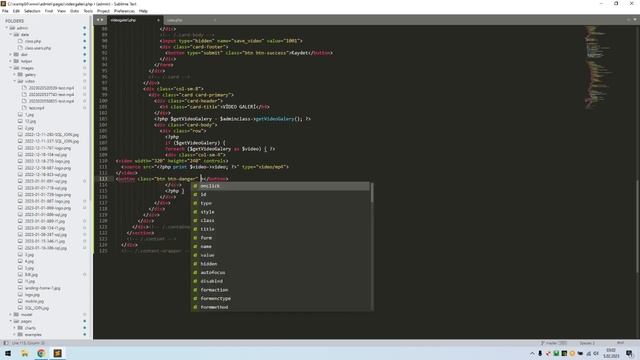Choose id from the autocomplete list

281,195
